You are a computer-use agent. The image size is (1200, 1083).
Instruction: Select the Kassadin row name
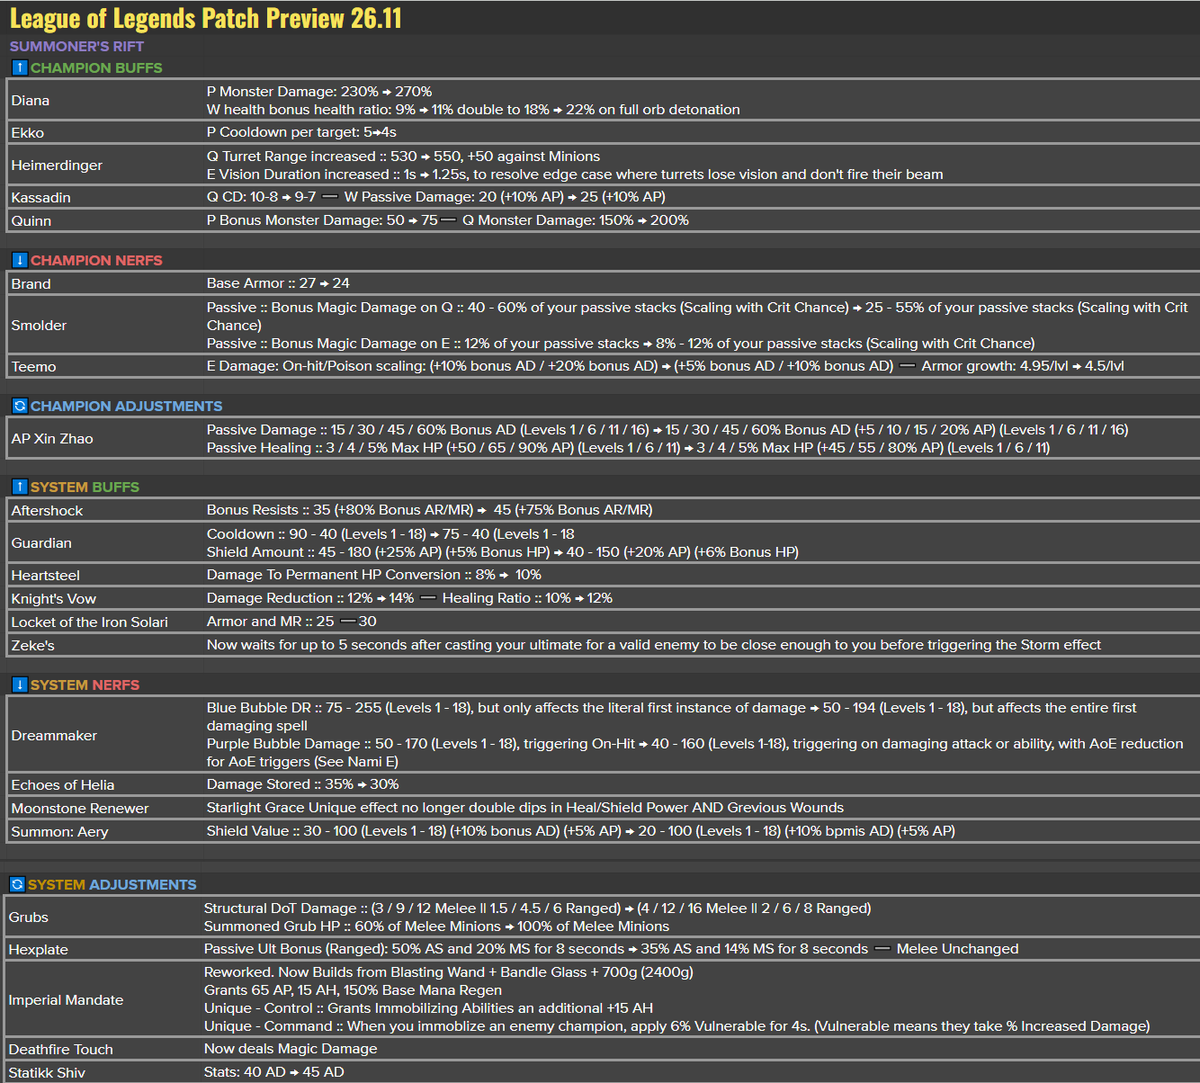pos(41,198)
